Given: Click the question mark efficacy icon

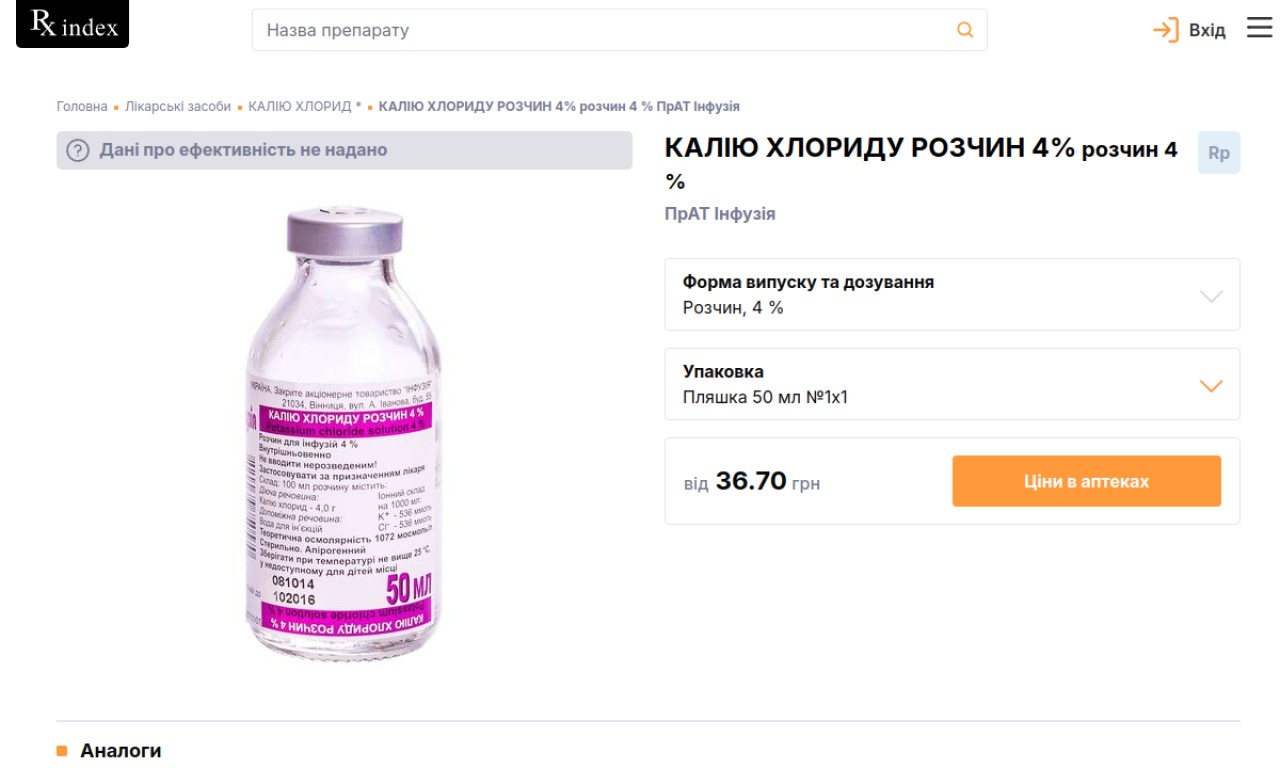Looking at the screenshot, I should 78,151.
